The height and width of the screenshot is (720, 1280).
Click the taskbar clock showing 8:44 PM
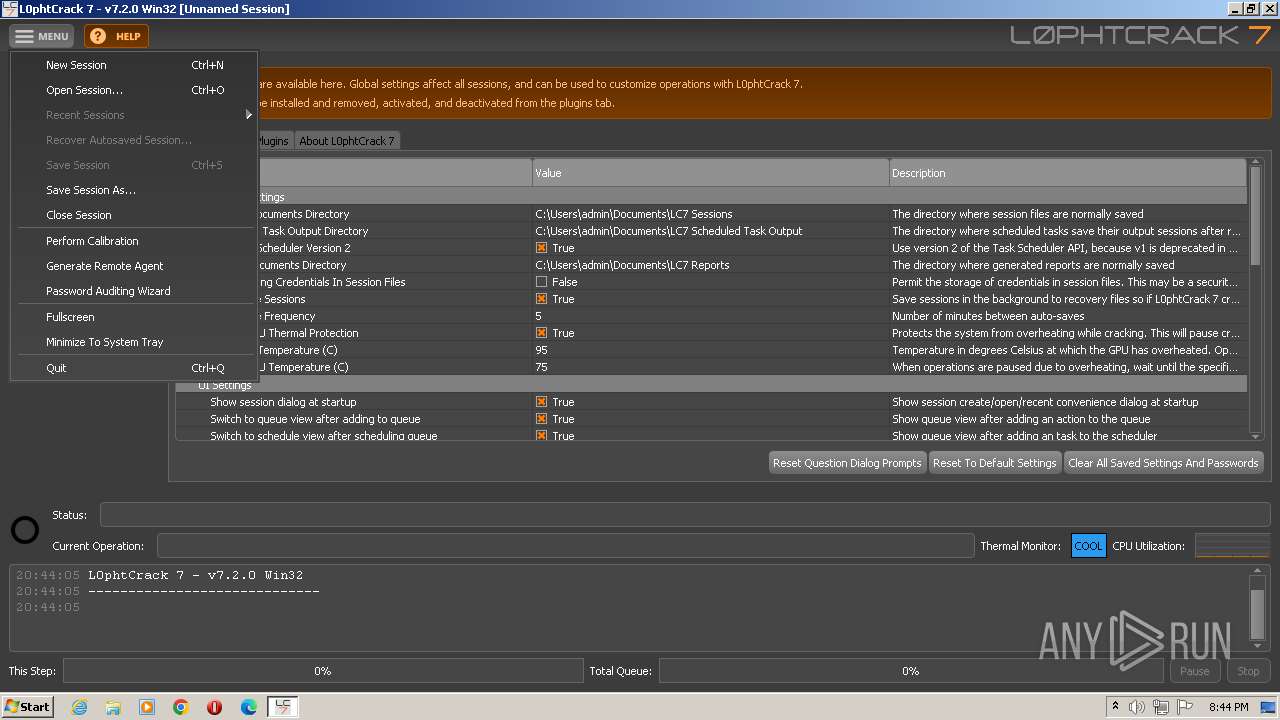click(x=1228, y=707)
